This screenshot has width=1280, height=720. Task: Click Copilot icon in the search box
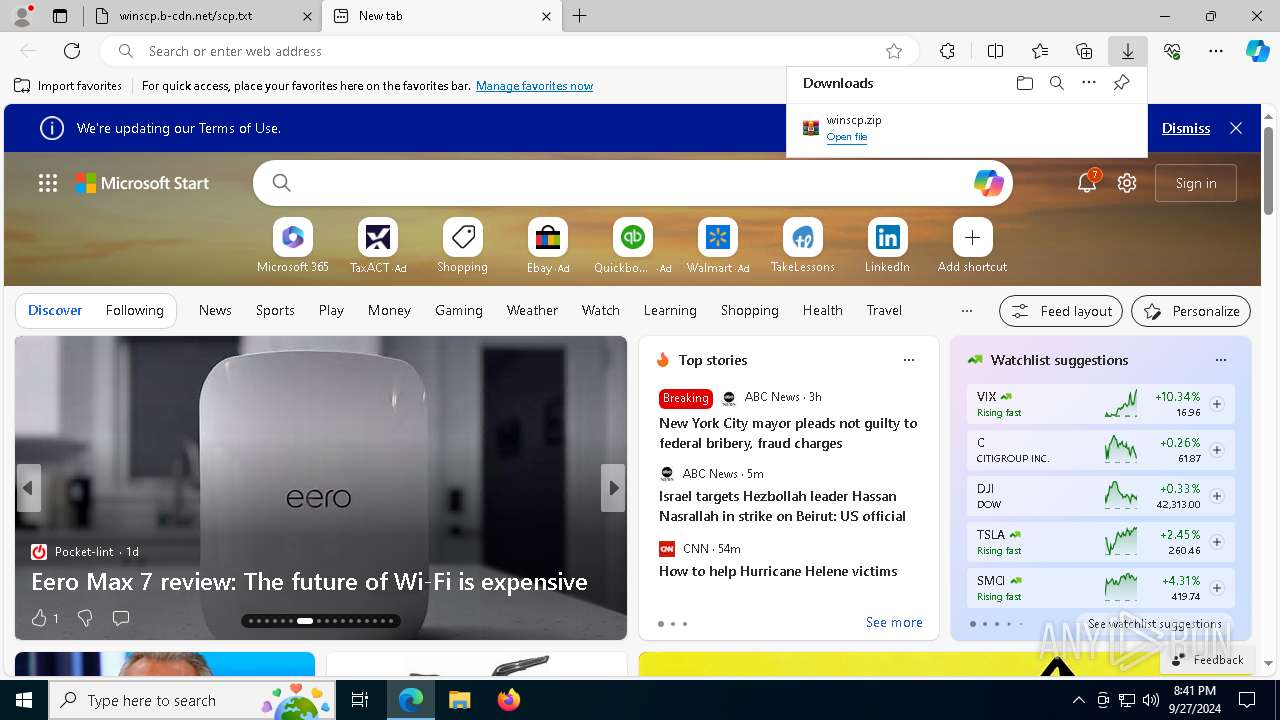[988, 183]
